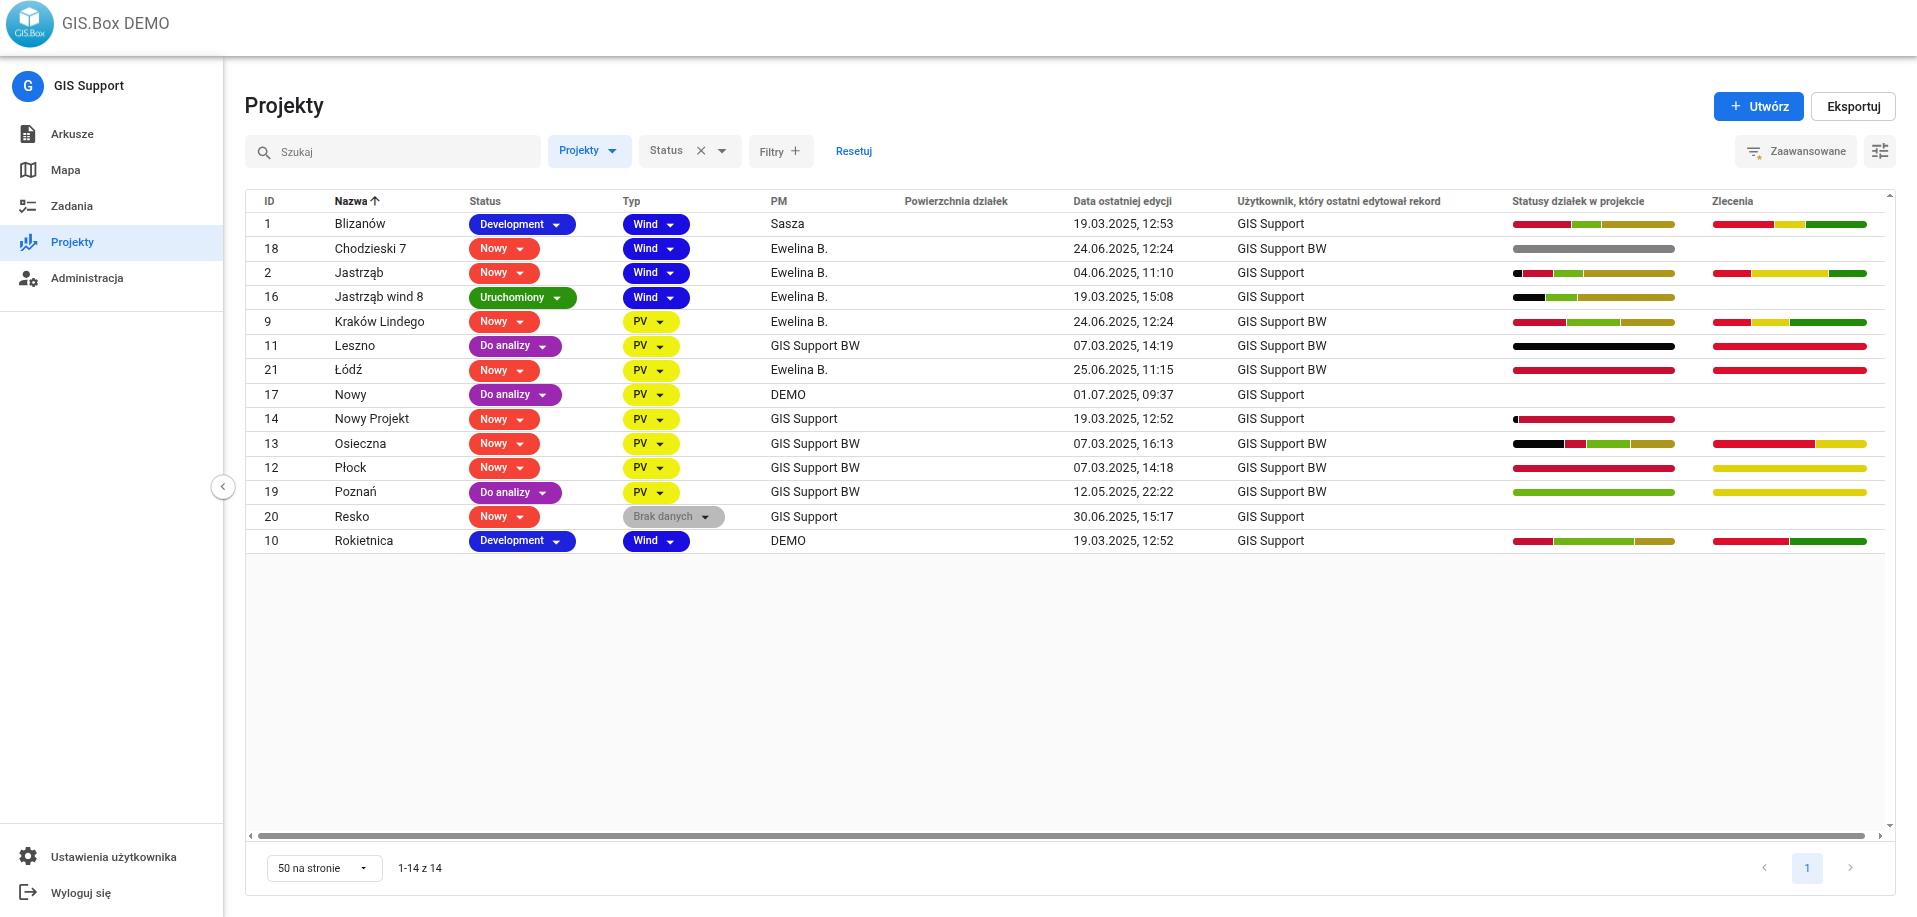Open Blizanów Development status dropdown

pyautogui.click(x=522, y=225)
